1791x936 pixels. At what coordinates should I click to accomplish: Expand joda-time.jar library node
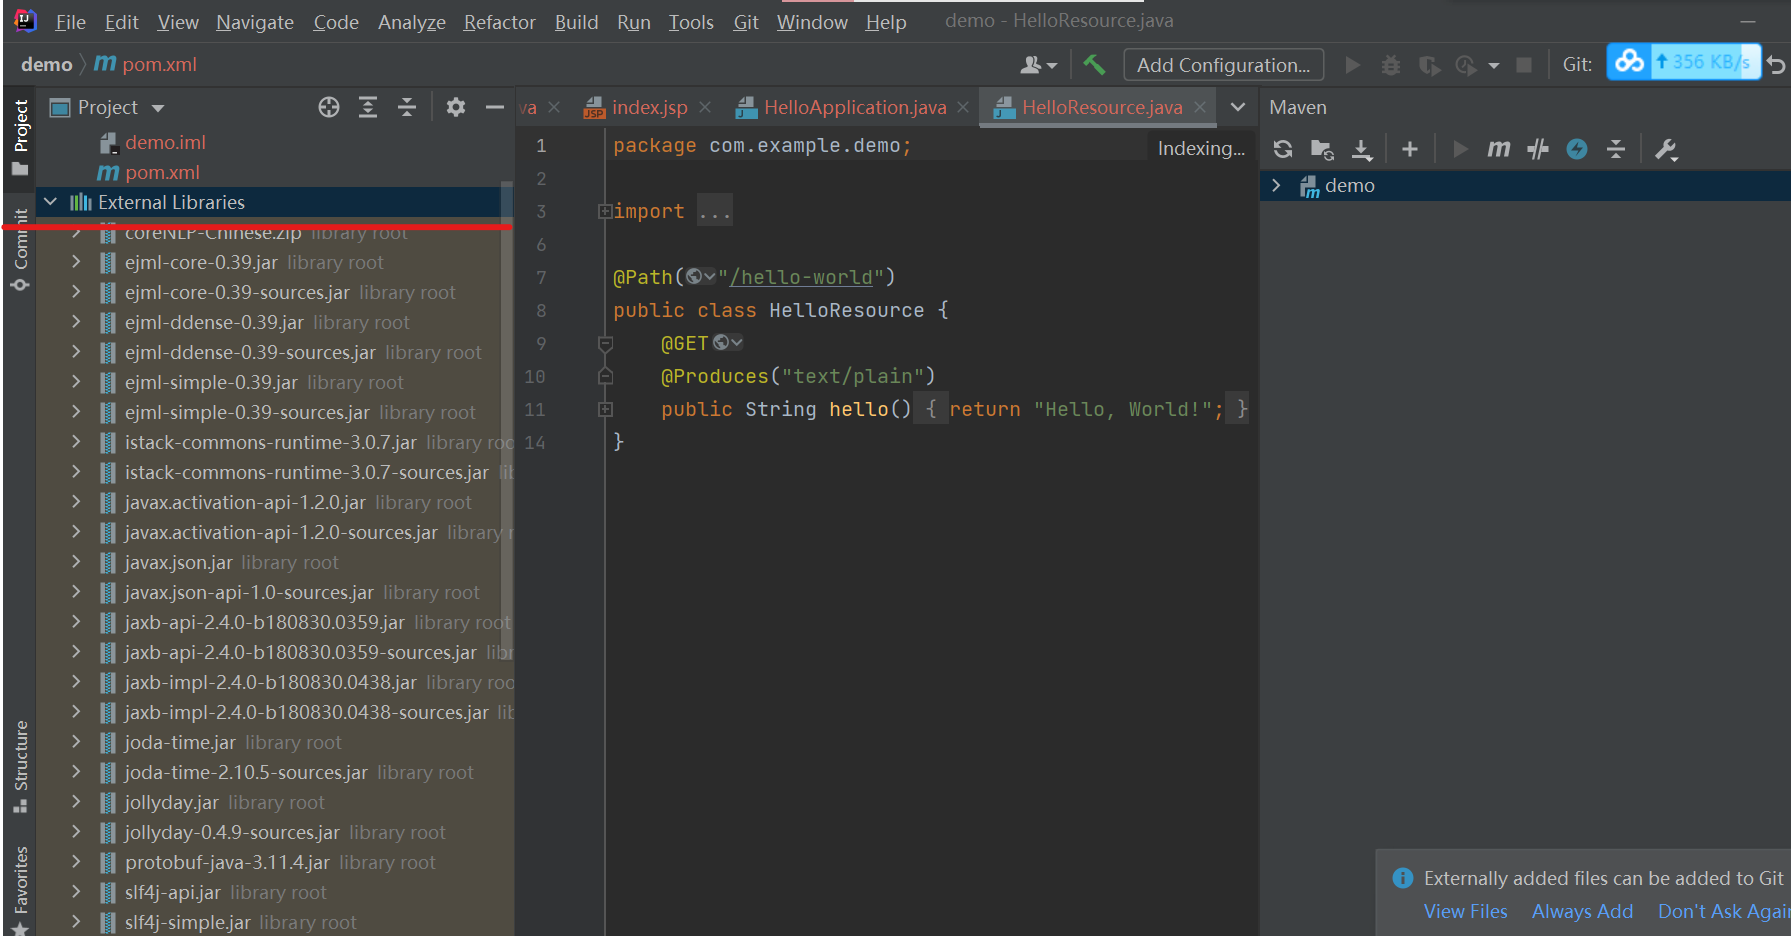(x=76, y=742)
